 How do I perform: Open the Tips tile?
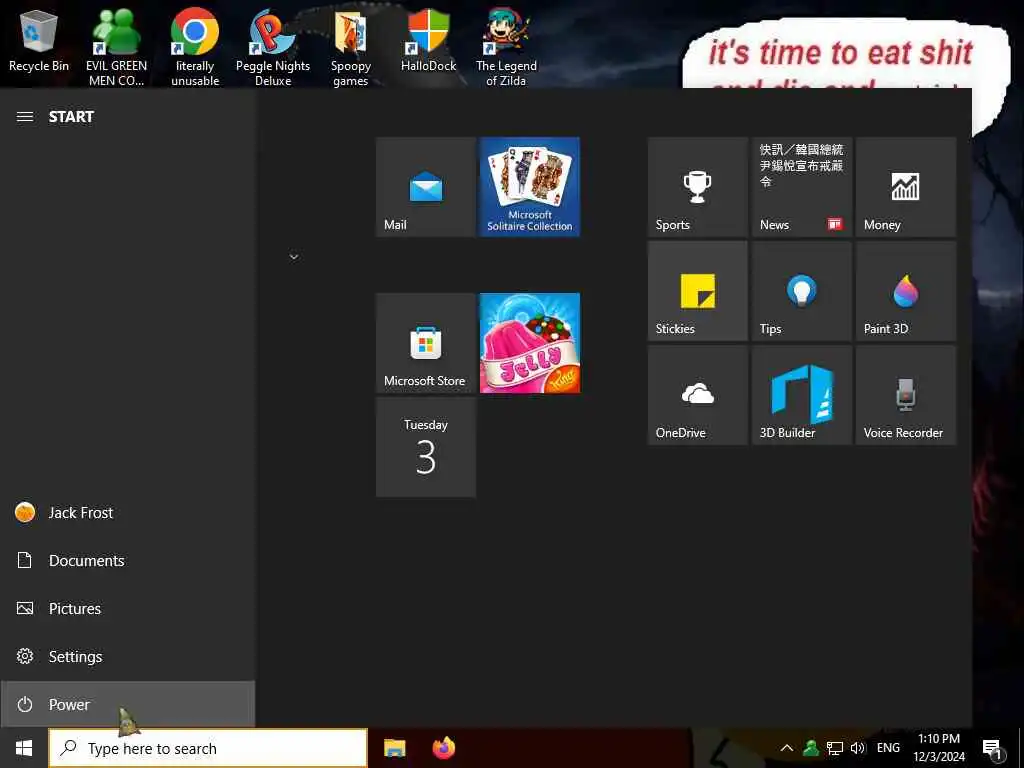801,291
